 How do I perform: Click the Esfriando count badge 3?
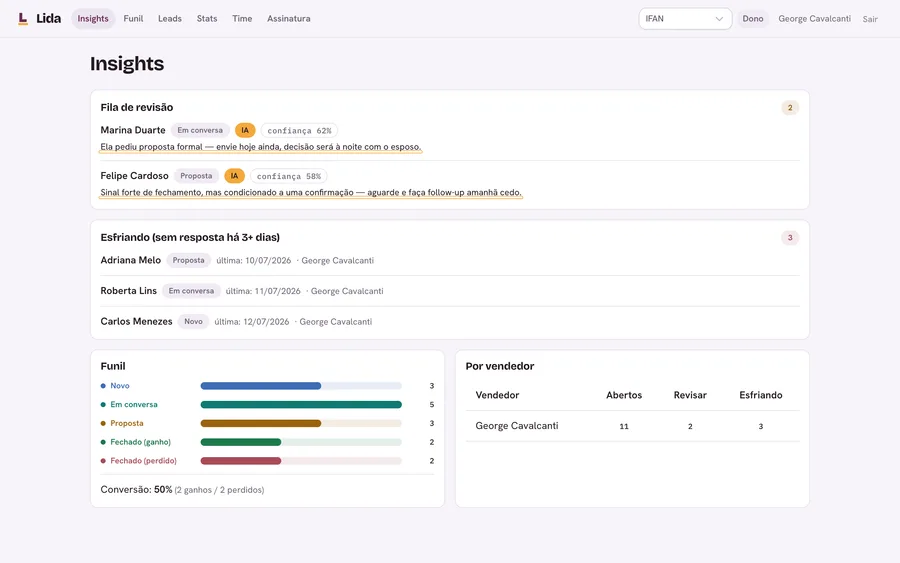(790, 238)
